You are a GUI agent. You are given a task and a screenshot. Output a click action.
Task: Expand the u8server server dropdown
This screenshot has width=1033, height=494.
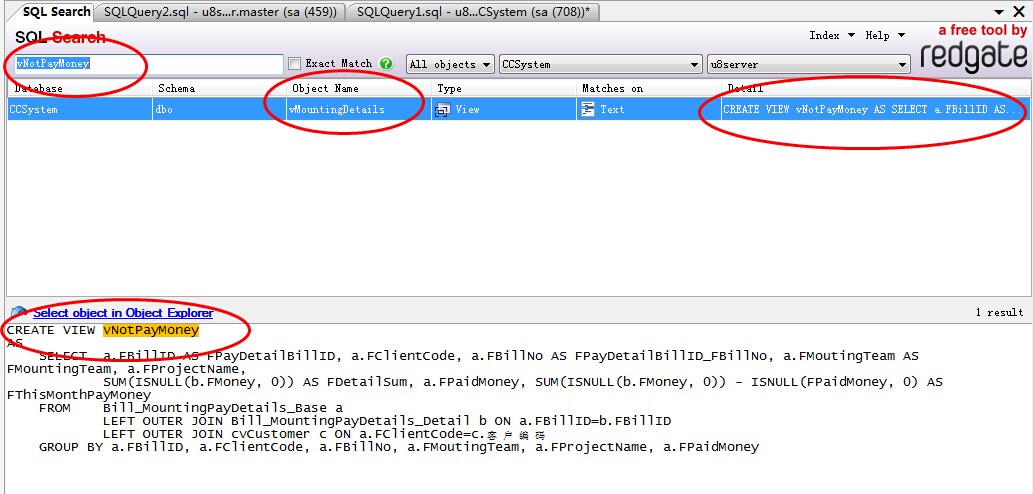click(x=808, y=64)
